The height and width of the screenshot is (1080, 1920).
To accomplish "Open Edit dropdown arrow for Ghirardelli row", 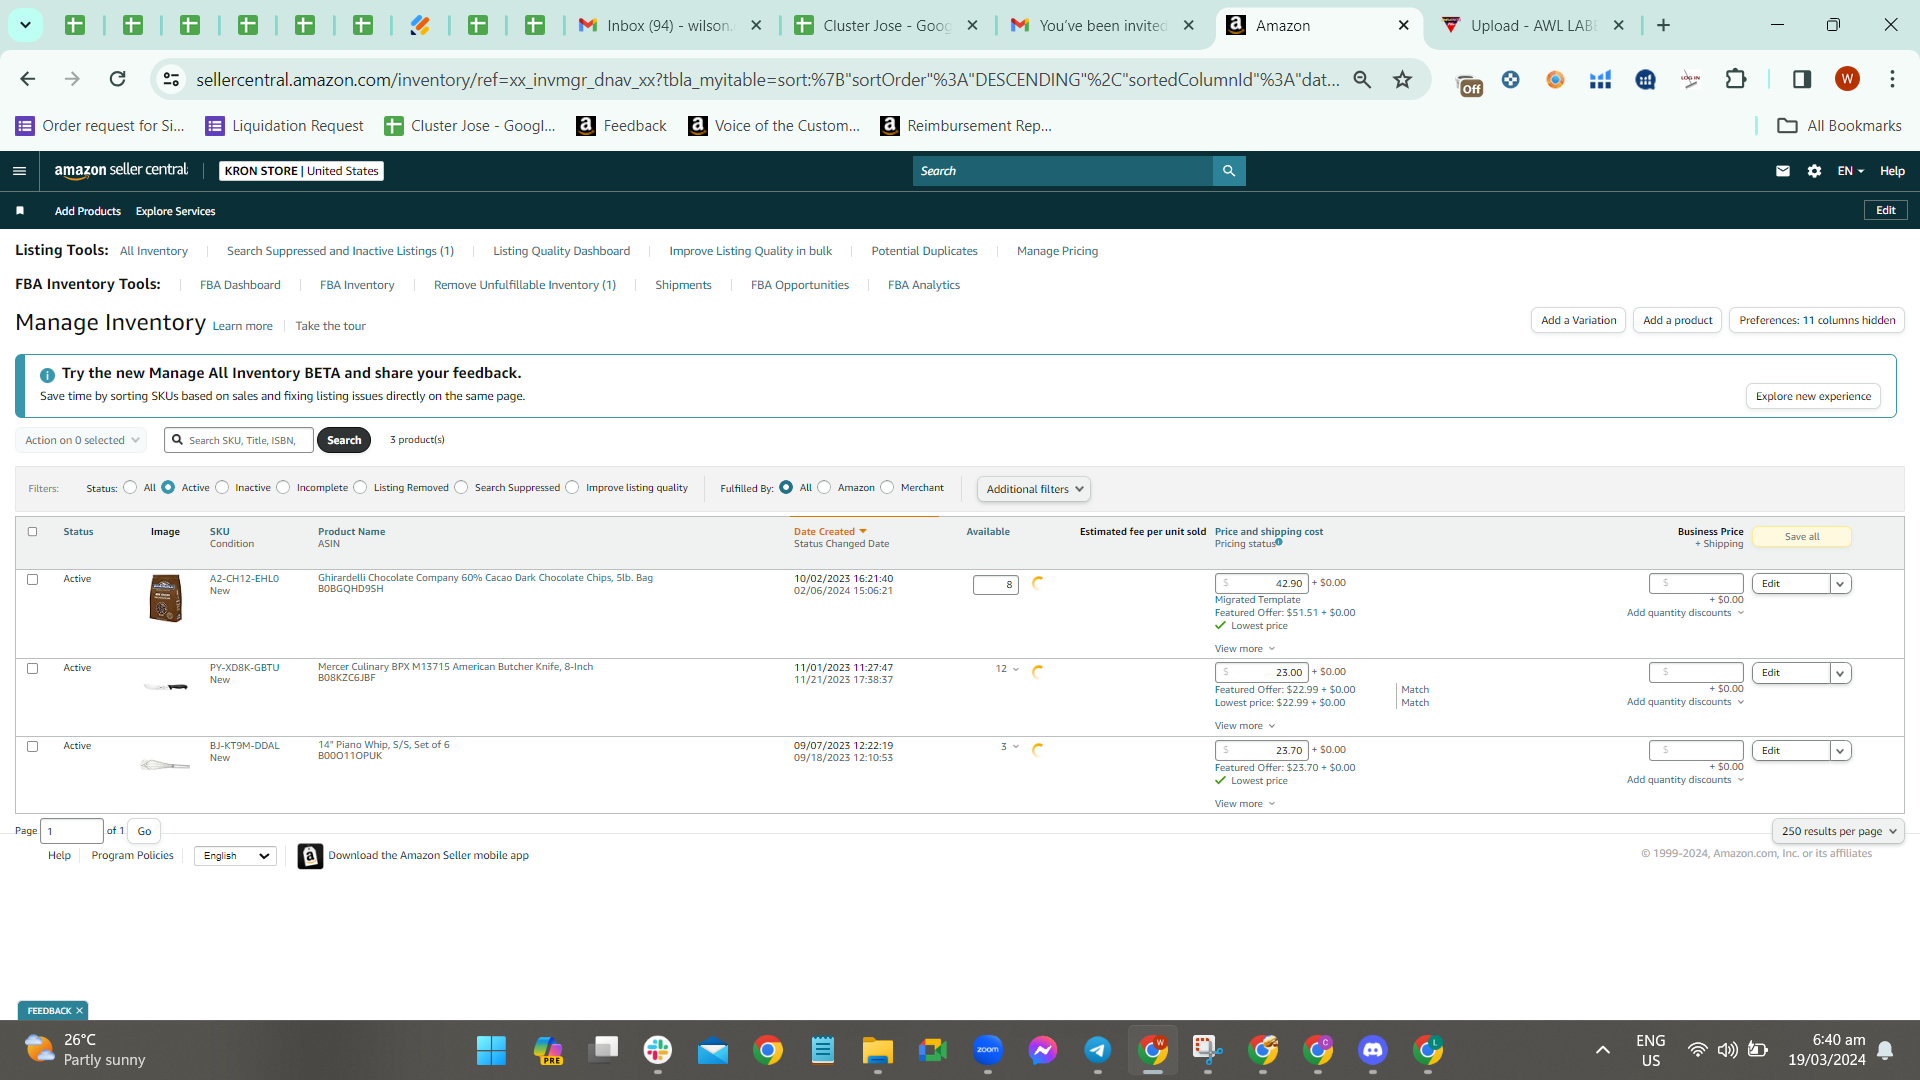I will tap(1840, 584).
